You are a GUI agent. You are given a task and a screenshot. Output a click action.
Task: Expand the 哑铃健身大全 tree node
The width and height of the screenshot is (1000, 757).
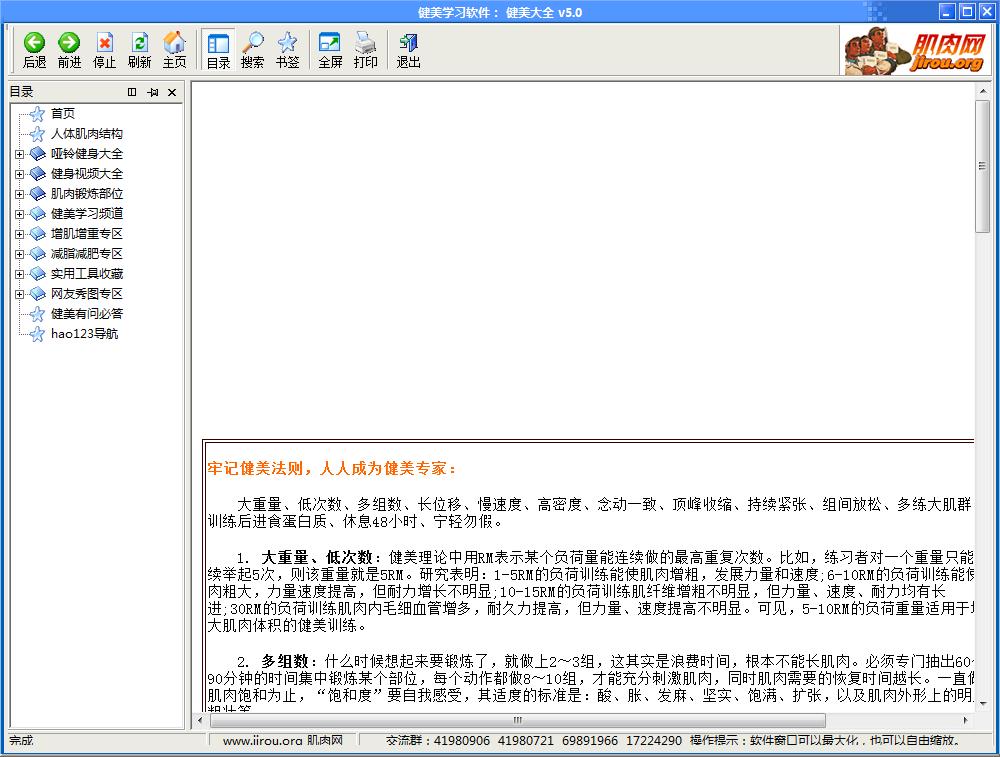tap(19, 154)
